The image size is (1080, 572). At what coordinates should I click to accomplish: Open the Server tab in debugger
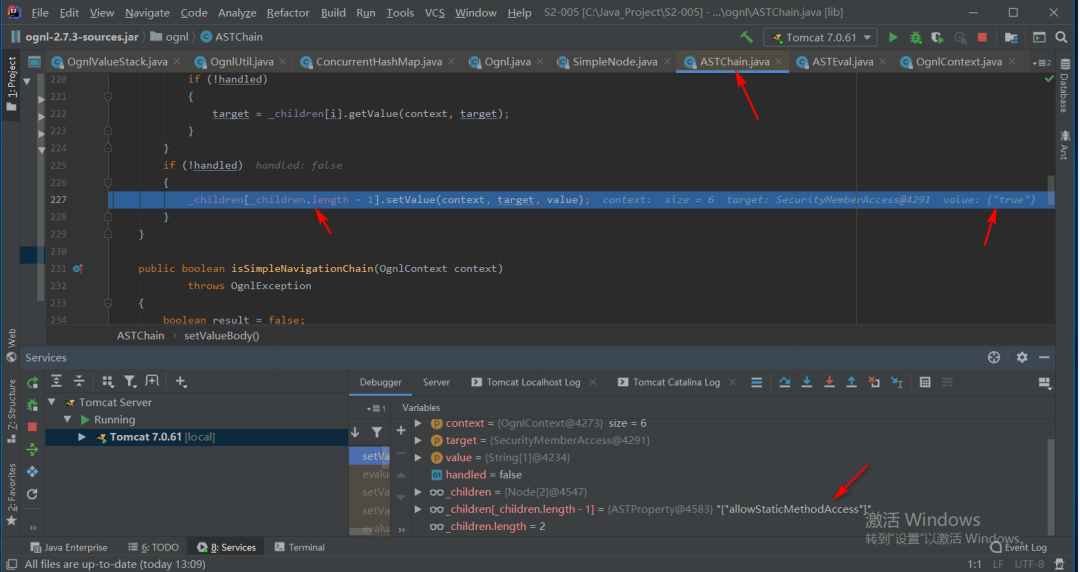click(x=436, y=382)
